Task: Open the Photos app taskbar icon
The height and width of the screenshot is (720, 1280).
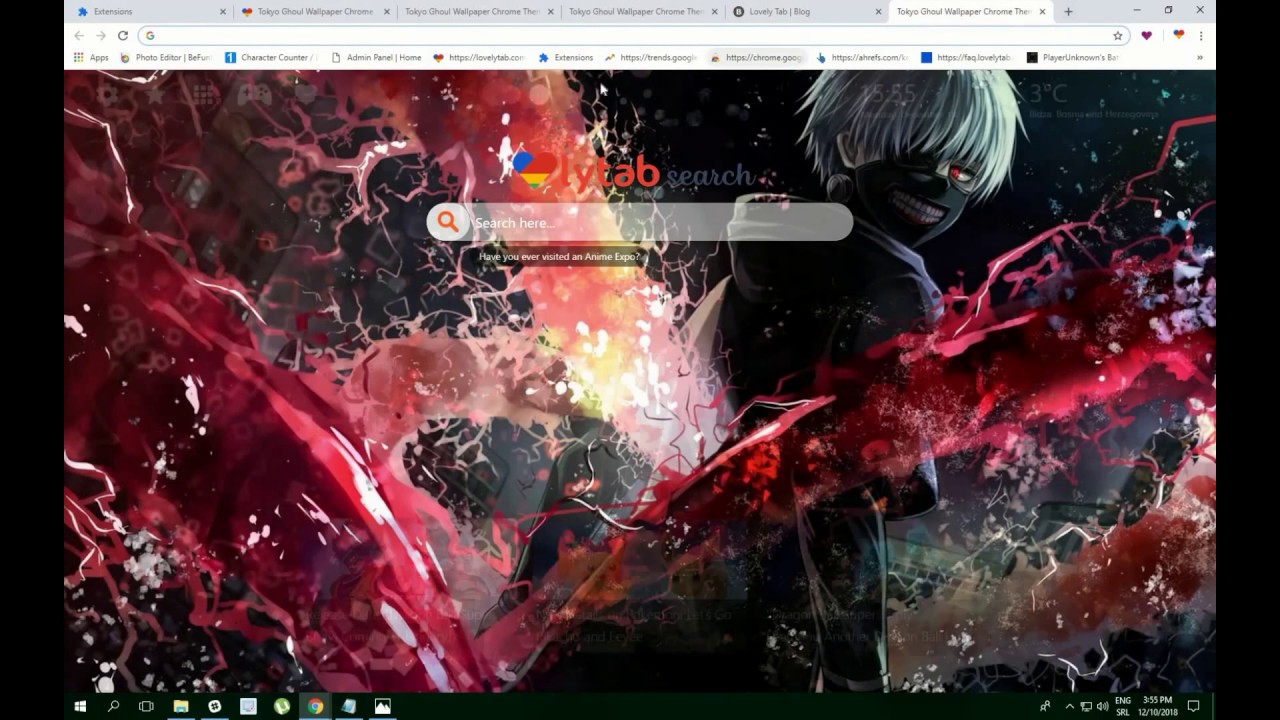Action: [382, 706]
